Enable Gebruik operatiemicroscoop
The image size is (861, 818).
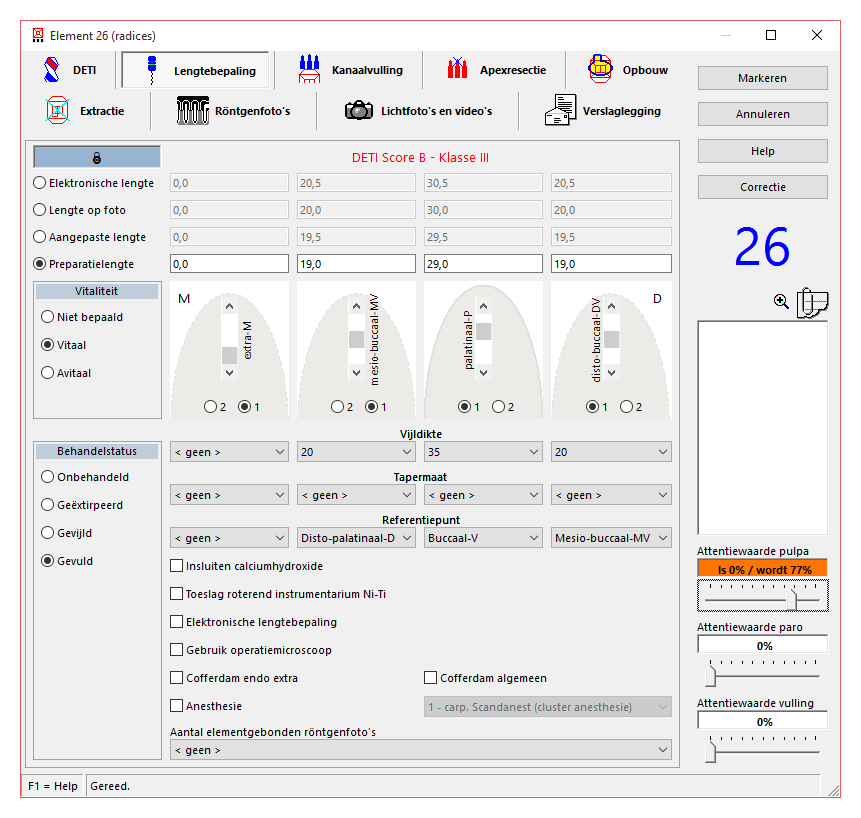pos(176,649)
